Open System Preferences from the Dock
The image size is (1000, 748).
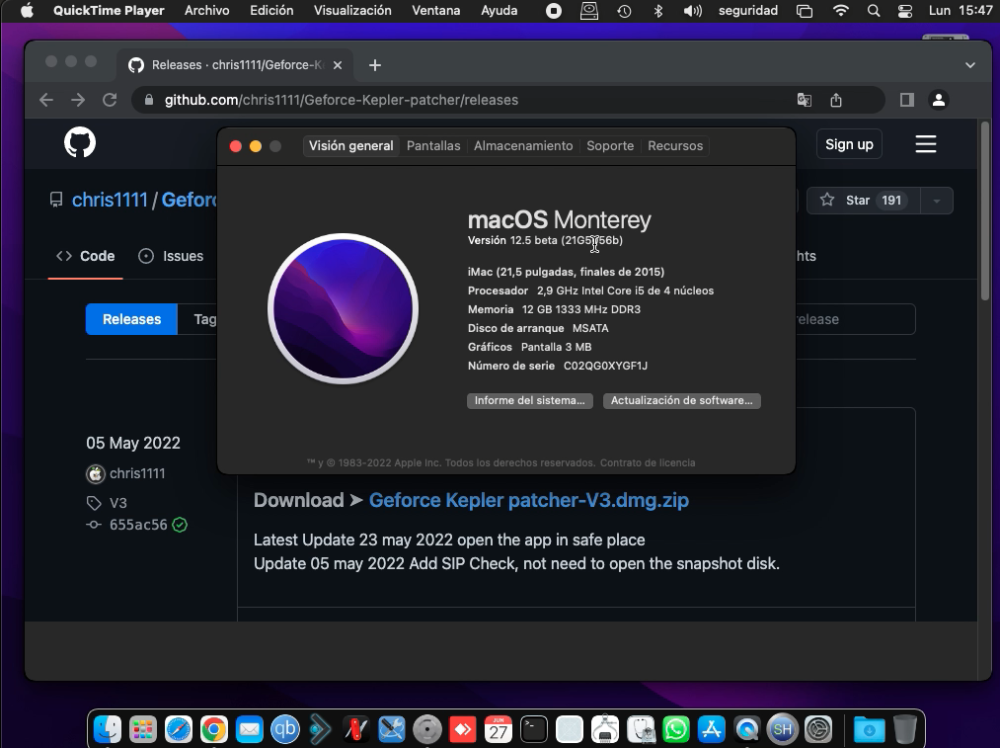818,729
